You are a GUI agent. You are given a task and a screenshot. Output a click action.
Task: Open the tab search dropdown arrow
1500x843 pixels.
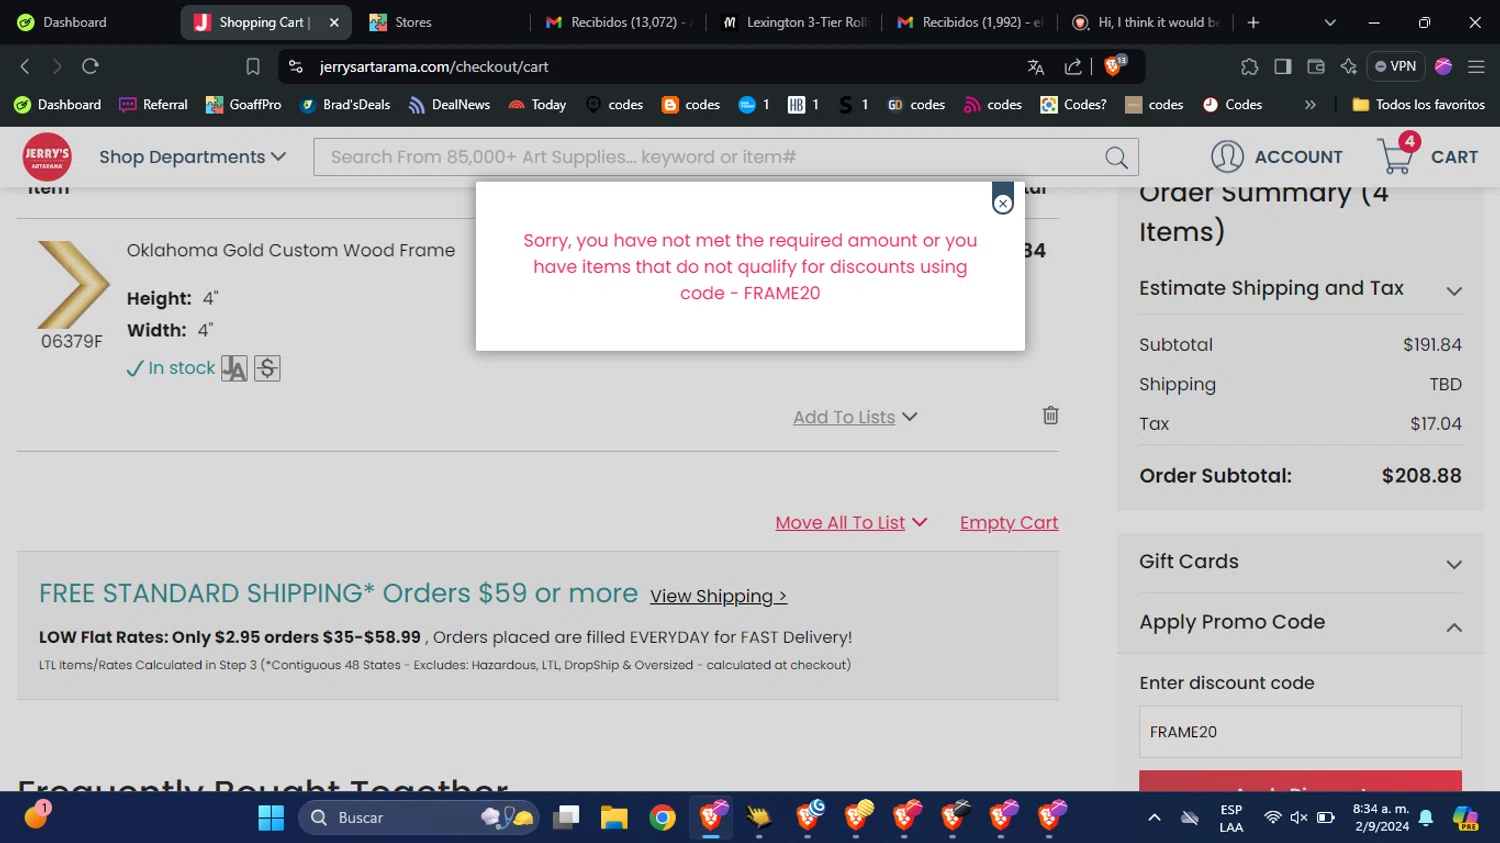[1329, 22]
